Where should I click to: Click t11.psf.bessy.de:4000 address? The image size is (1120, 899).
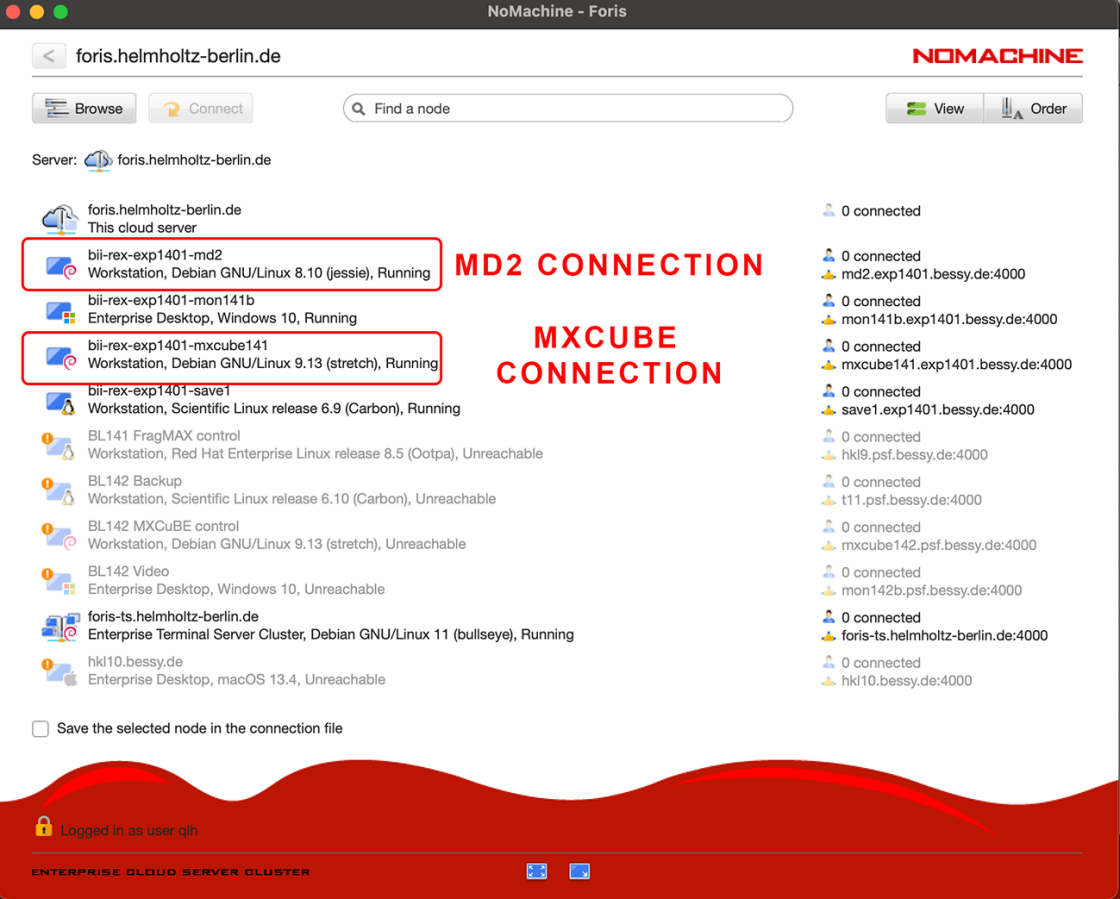(911, 500)
